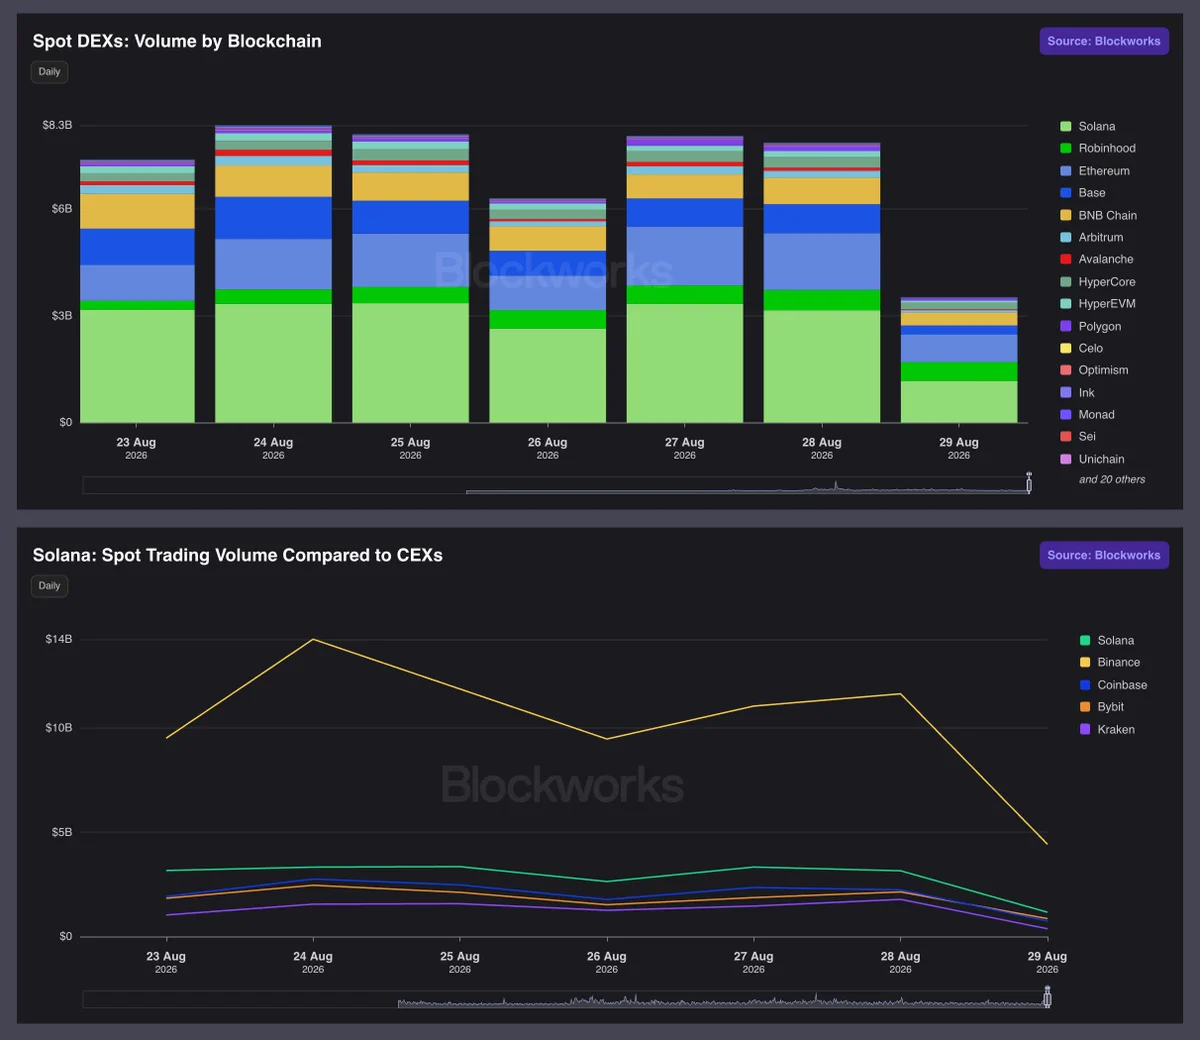Toggle the Solana series in DEX chart legend
Image resolution: width=1200 pixels, height=1040 pixels.
[1088, 126]
